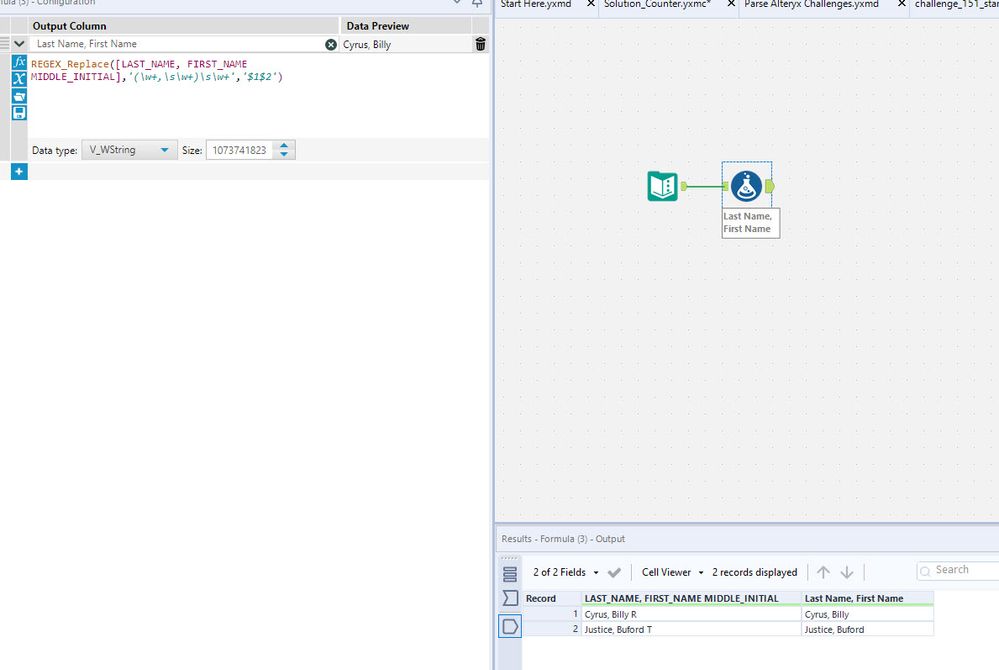Decrease the Size value stepper
This screenshot has height=670, width=999.
tap(284, 155)
